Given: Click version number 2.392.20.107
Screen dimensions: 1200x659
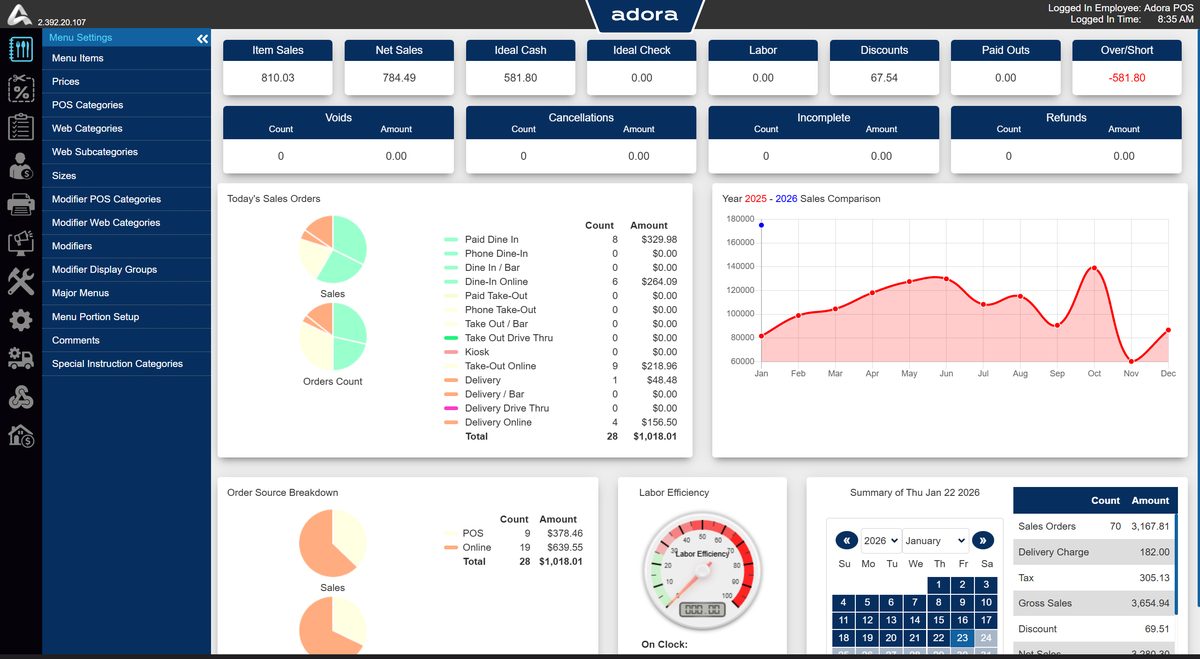Looking at the screenshot, I should pos(61,22).
